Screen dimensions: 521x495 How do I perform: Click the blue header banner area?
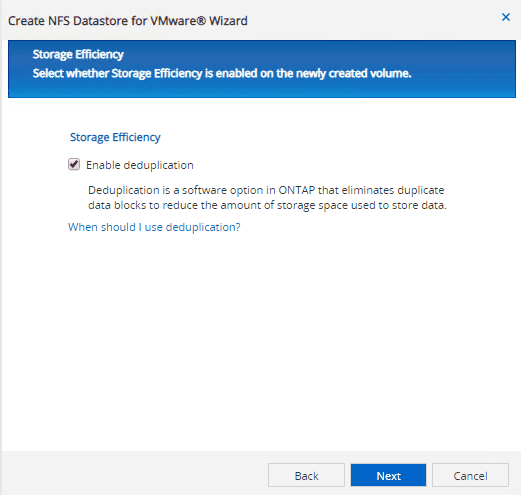pyautogui.click(x=262, y=69)
